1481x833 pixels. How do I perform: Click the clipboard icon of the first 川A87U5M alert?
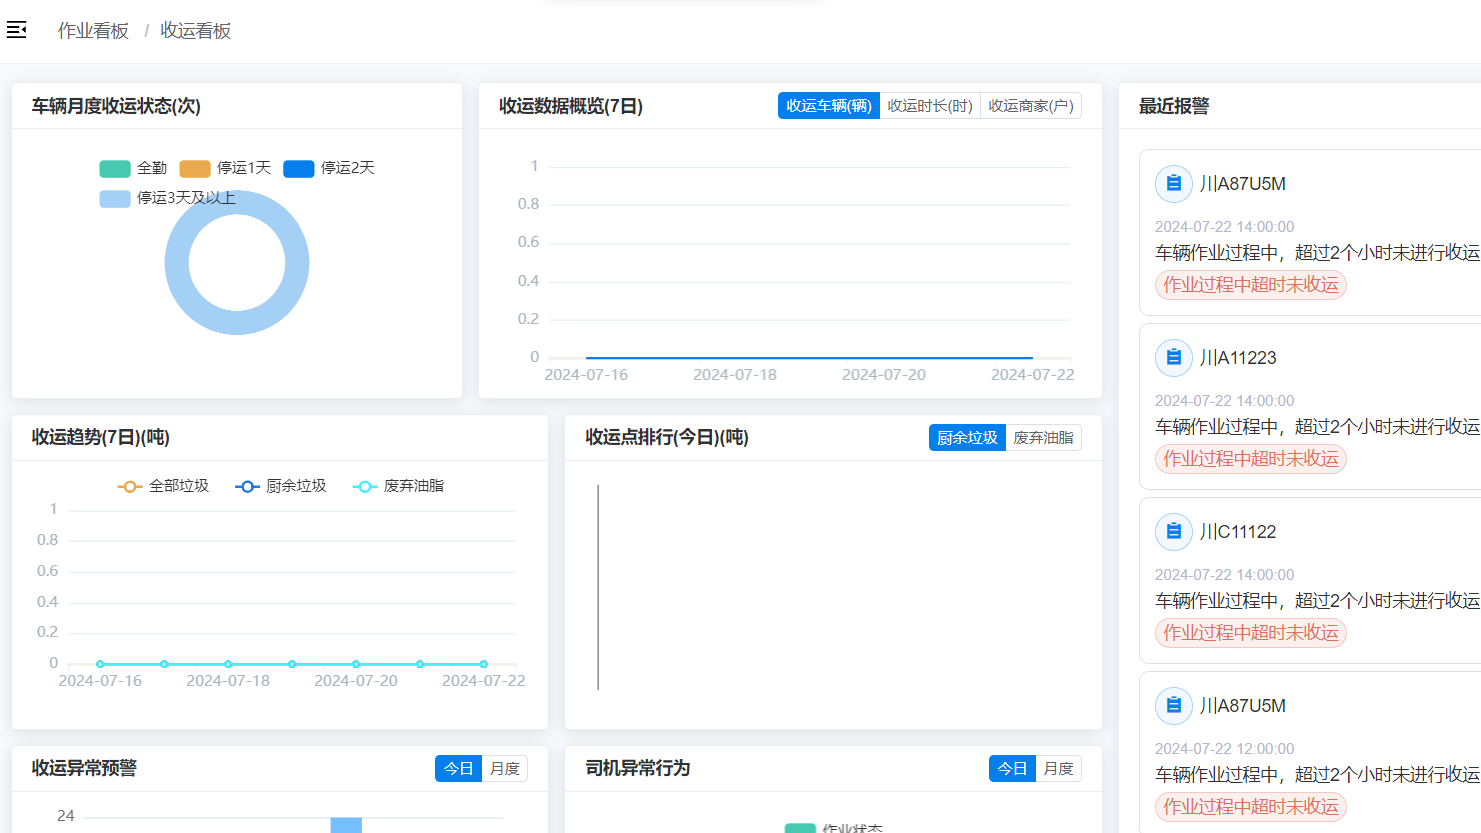pos(1174,184)
